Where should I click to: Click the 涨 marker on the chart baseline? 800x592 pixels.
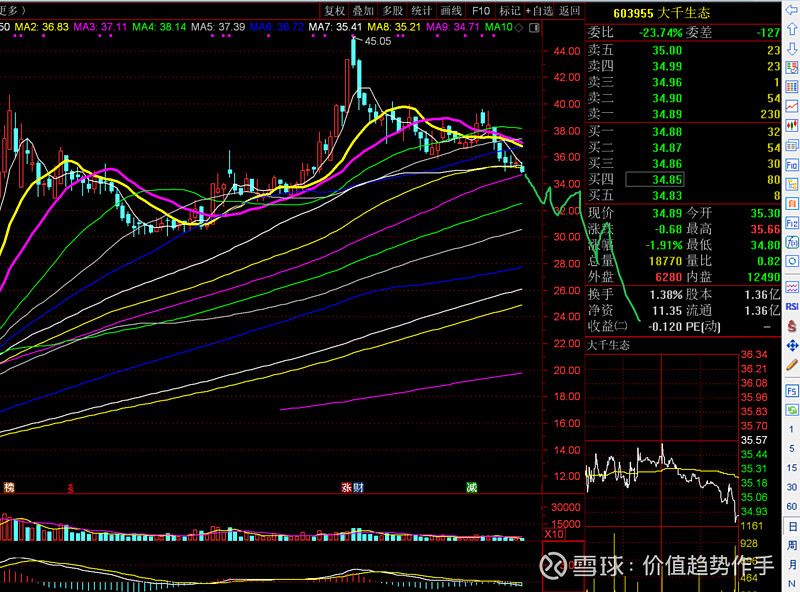[x=346, y=487]
